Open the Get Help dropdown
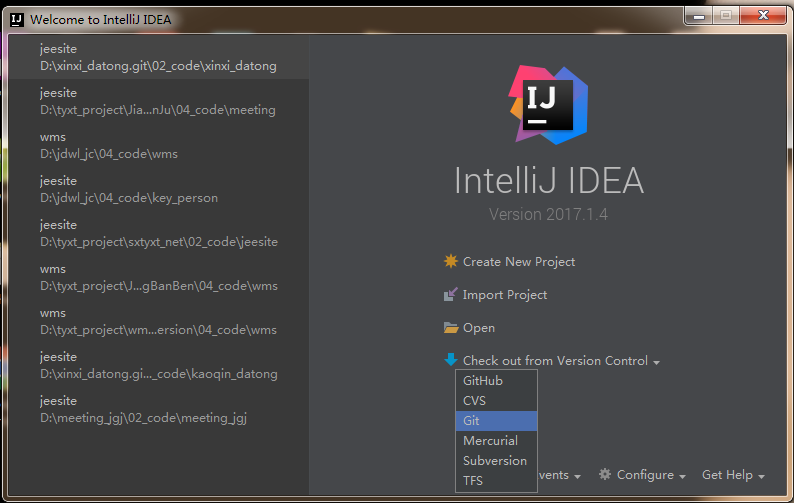 tap(733, 475)
